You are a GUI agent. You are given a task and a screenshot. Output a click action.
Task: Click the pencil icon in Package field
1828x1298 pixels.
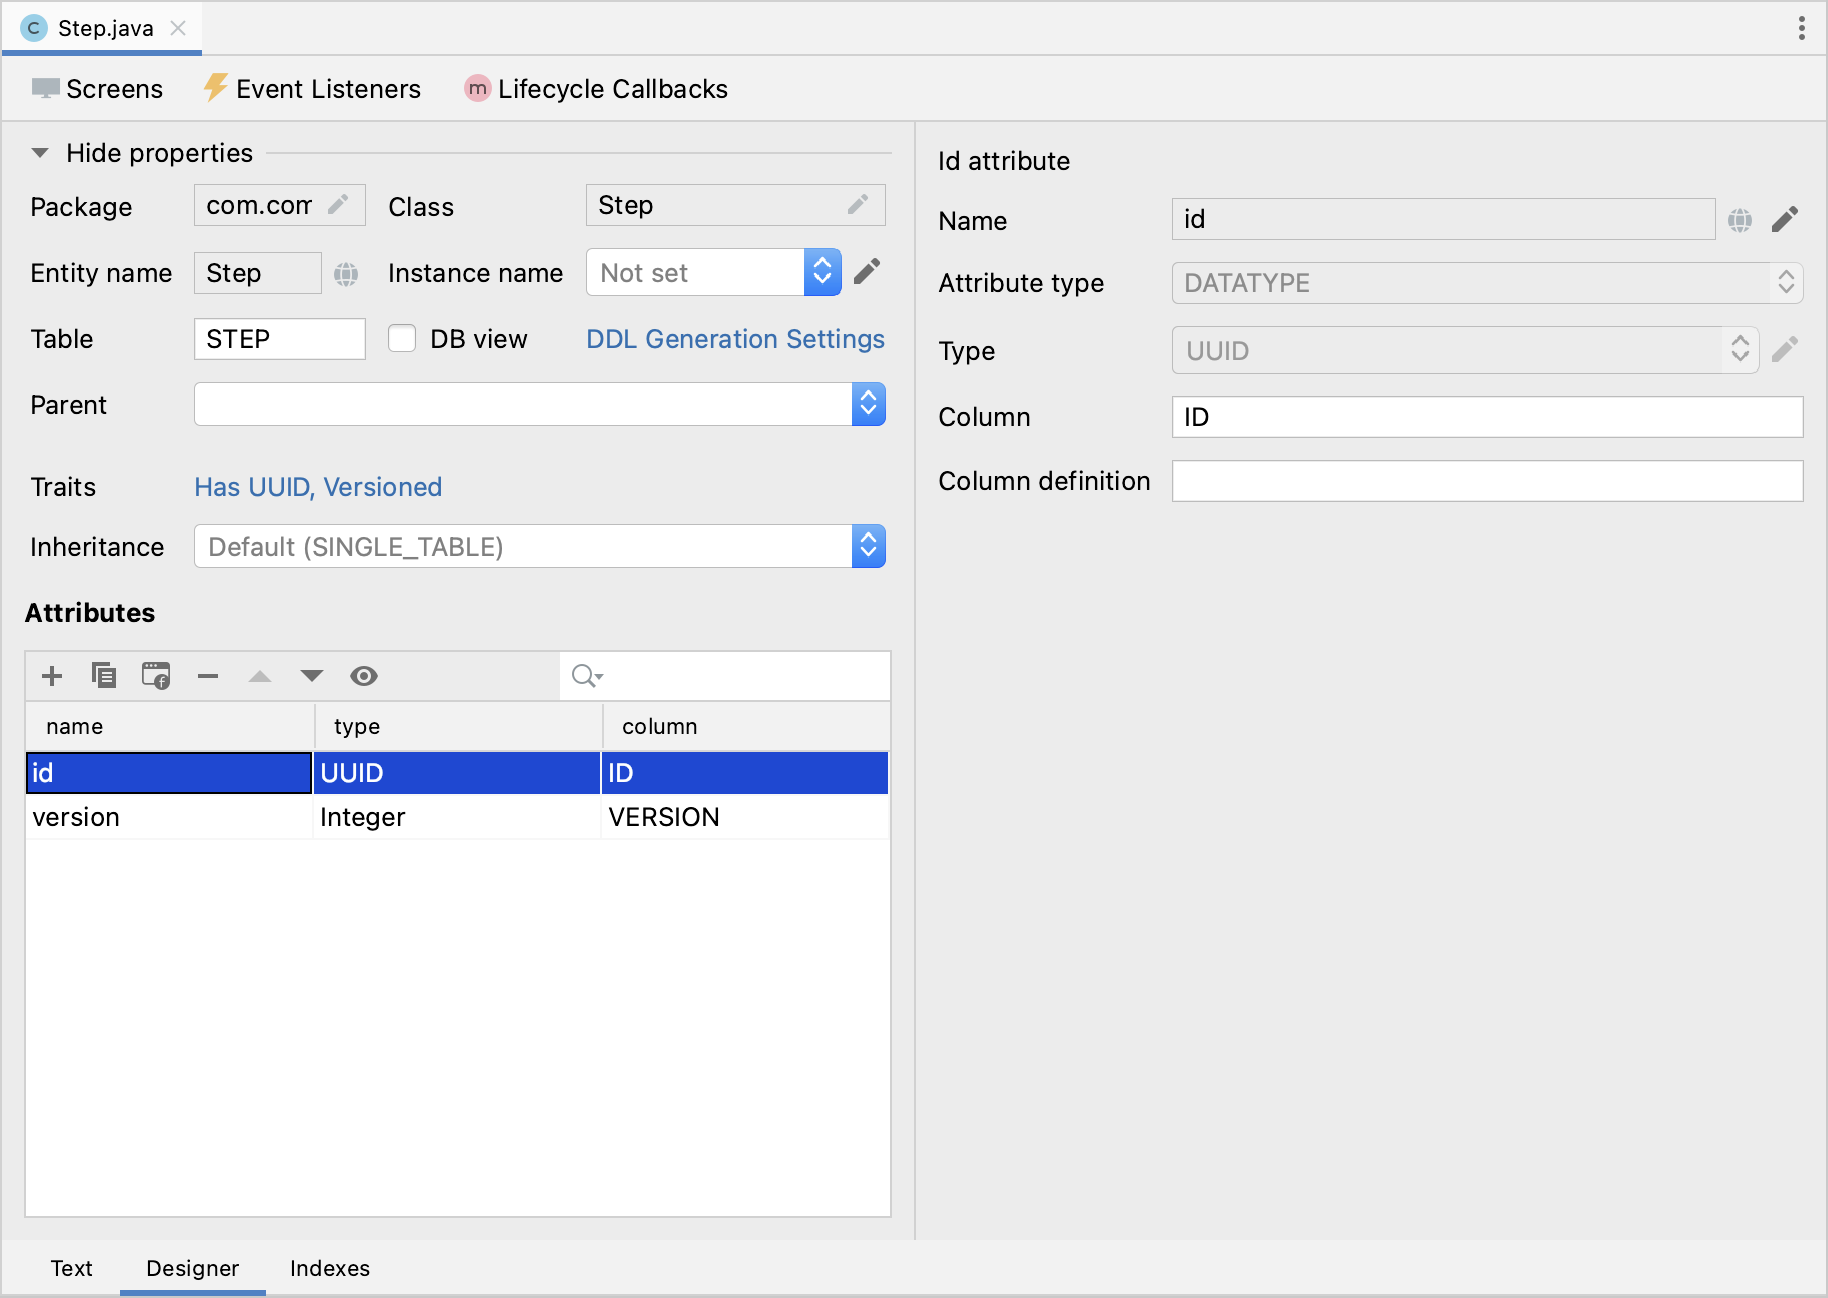pyautogui.click(x=339, y=205)
